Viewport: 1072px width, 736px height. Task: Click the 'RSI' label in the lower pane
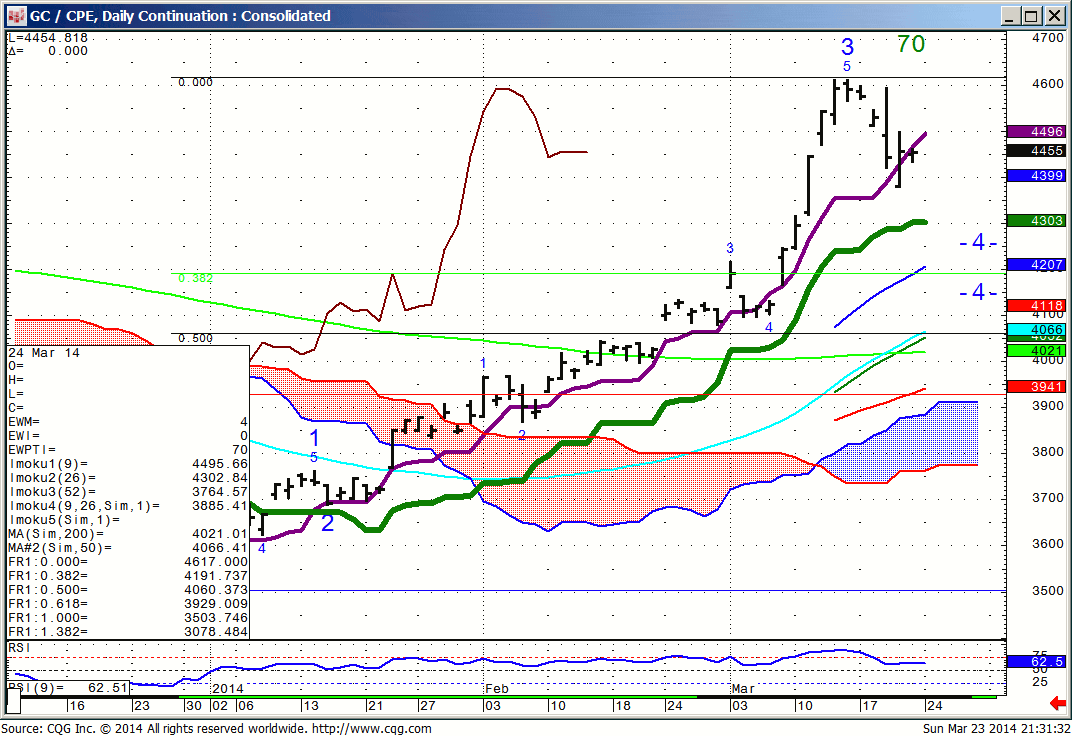19,647
